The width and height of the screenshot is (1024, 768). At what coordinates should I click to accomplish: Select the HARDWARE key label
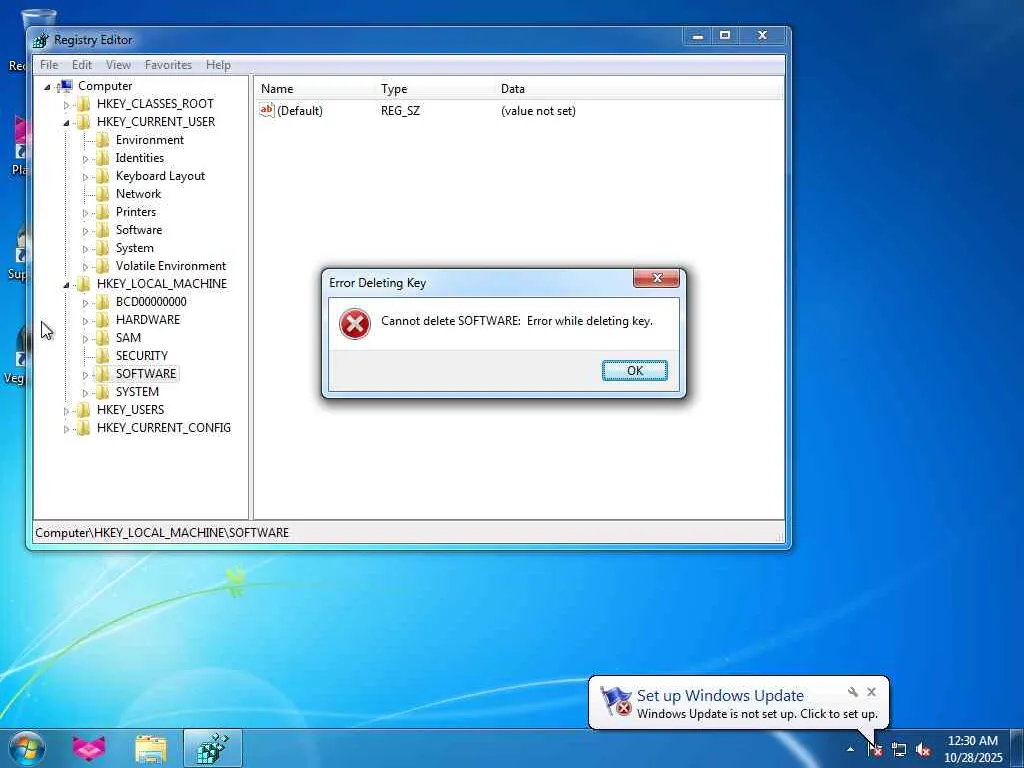pos(148,319)
